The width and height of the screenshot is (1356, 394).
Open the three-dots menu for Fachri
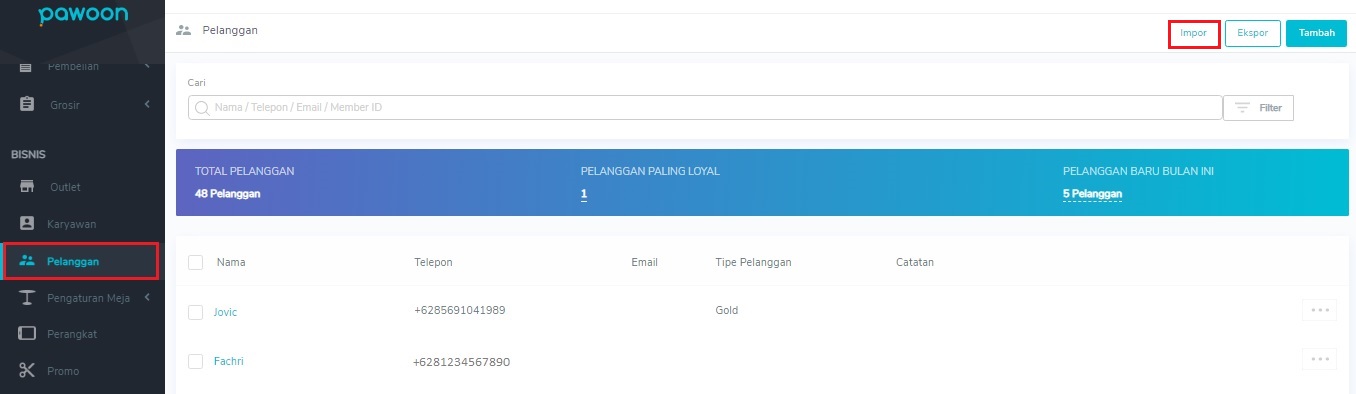click(1319, 359)
